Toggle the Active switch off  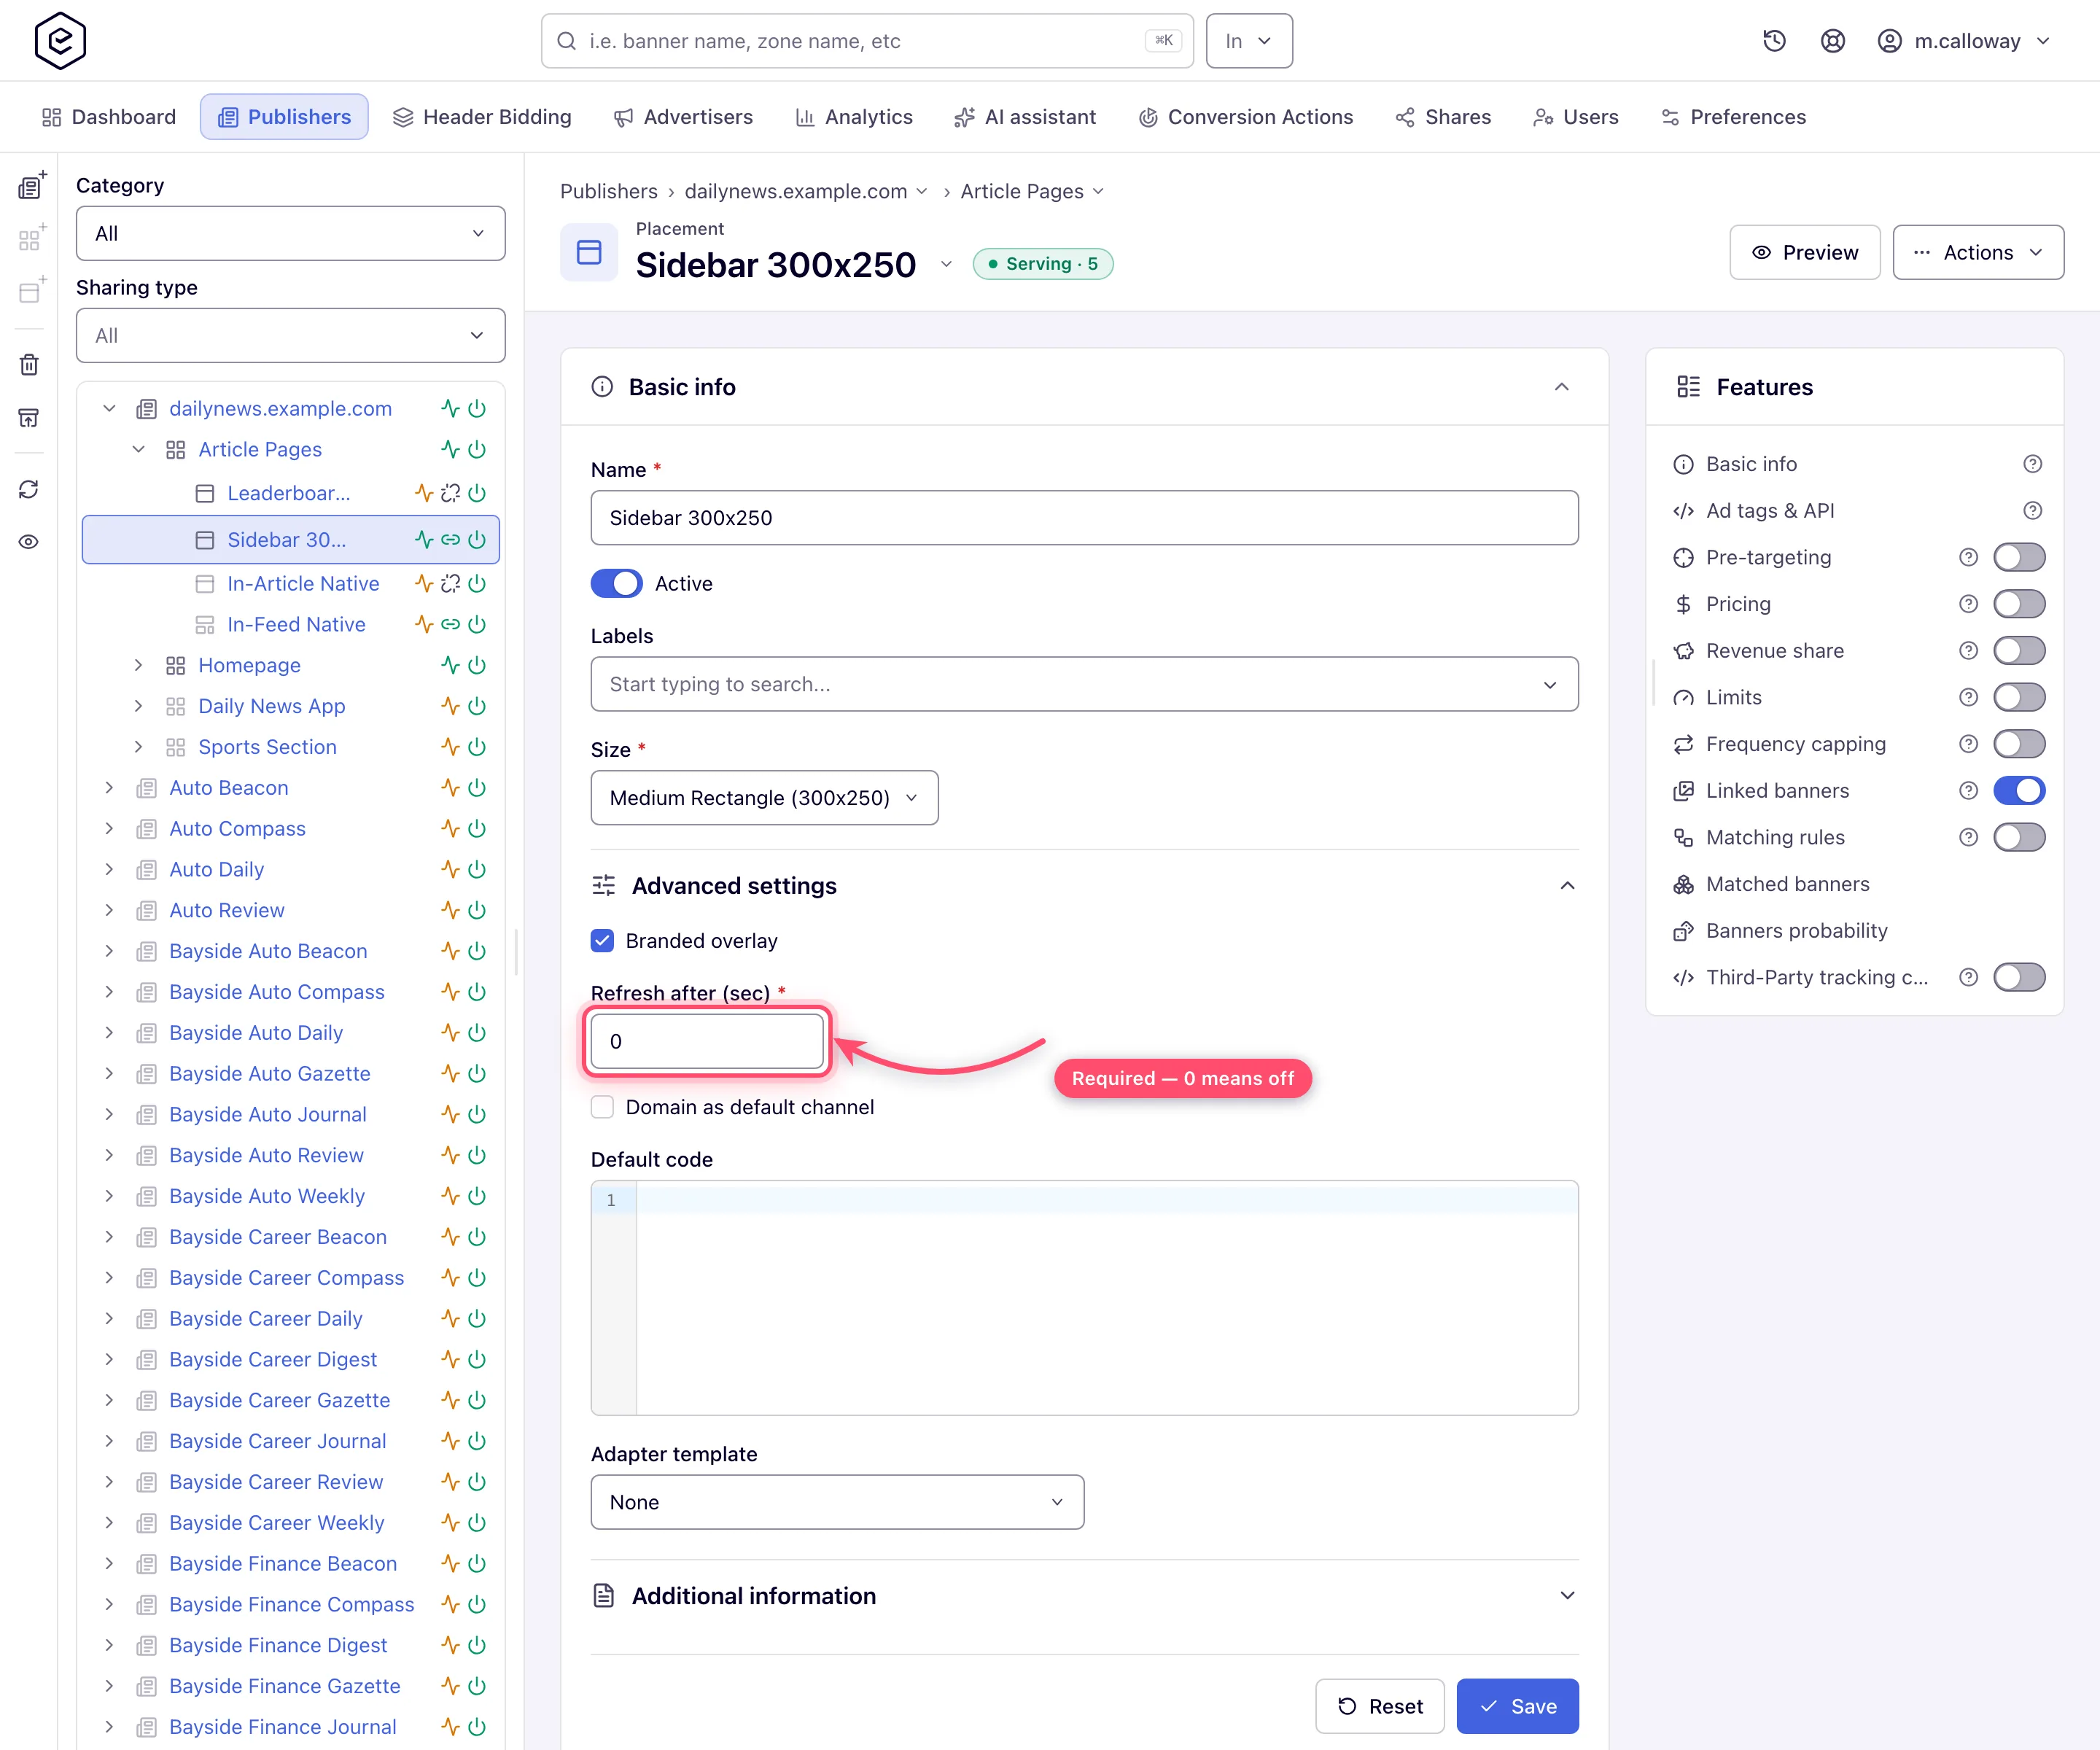pos(616,583)
